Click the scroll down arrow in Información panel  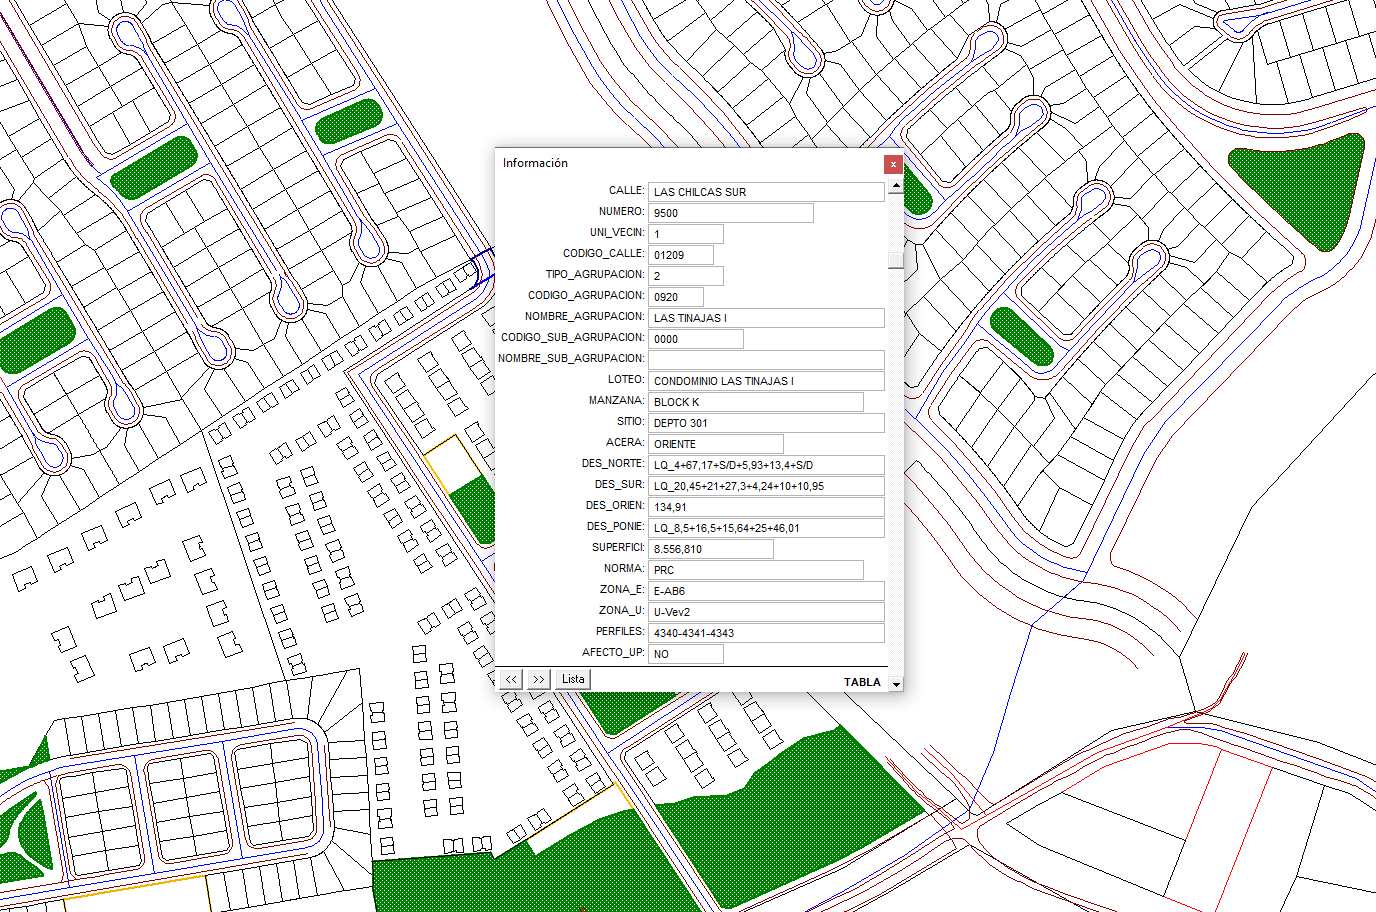coord(896,684)
